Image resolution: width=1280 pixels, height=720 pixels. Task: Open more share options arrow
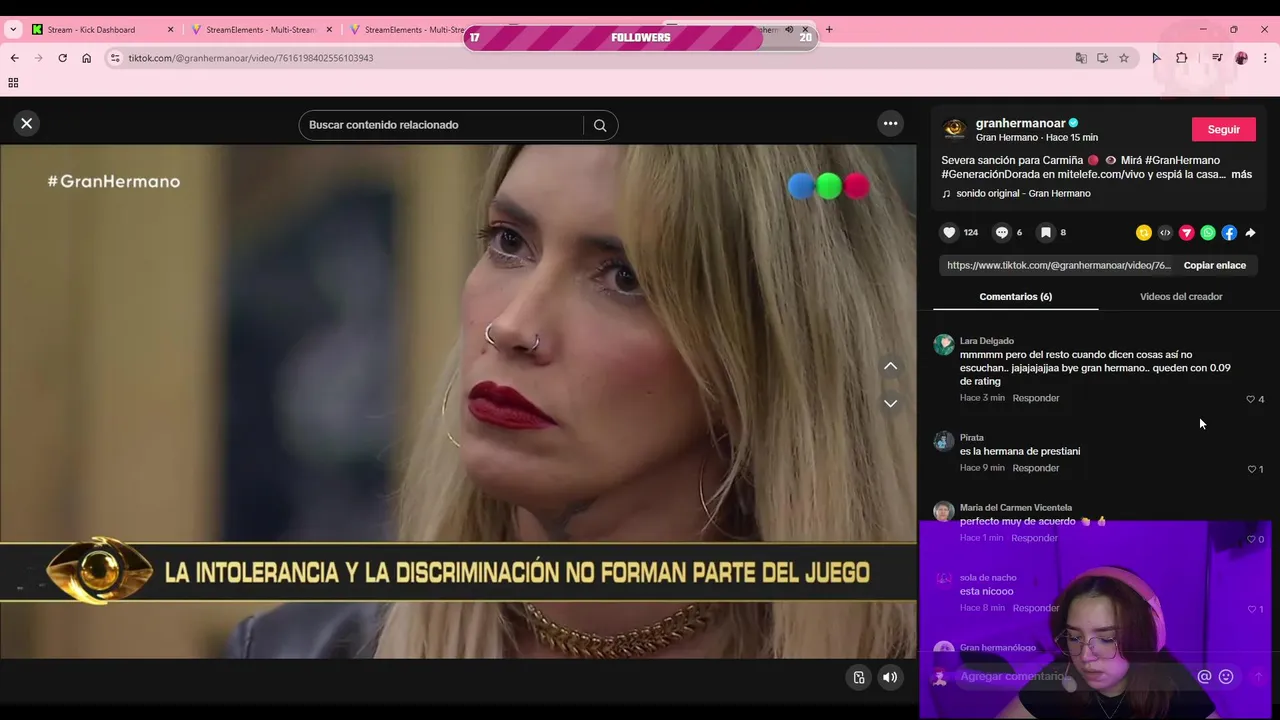tap(1250, 232)
